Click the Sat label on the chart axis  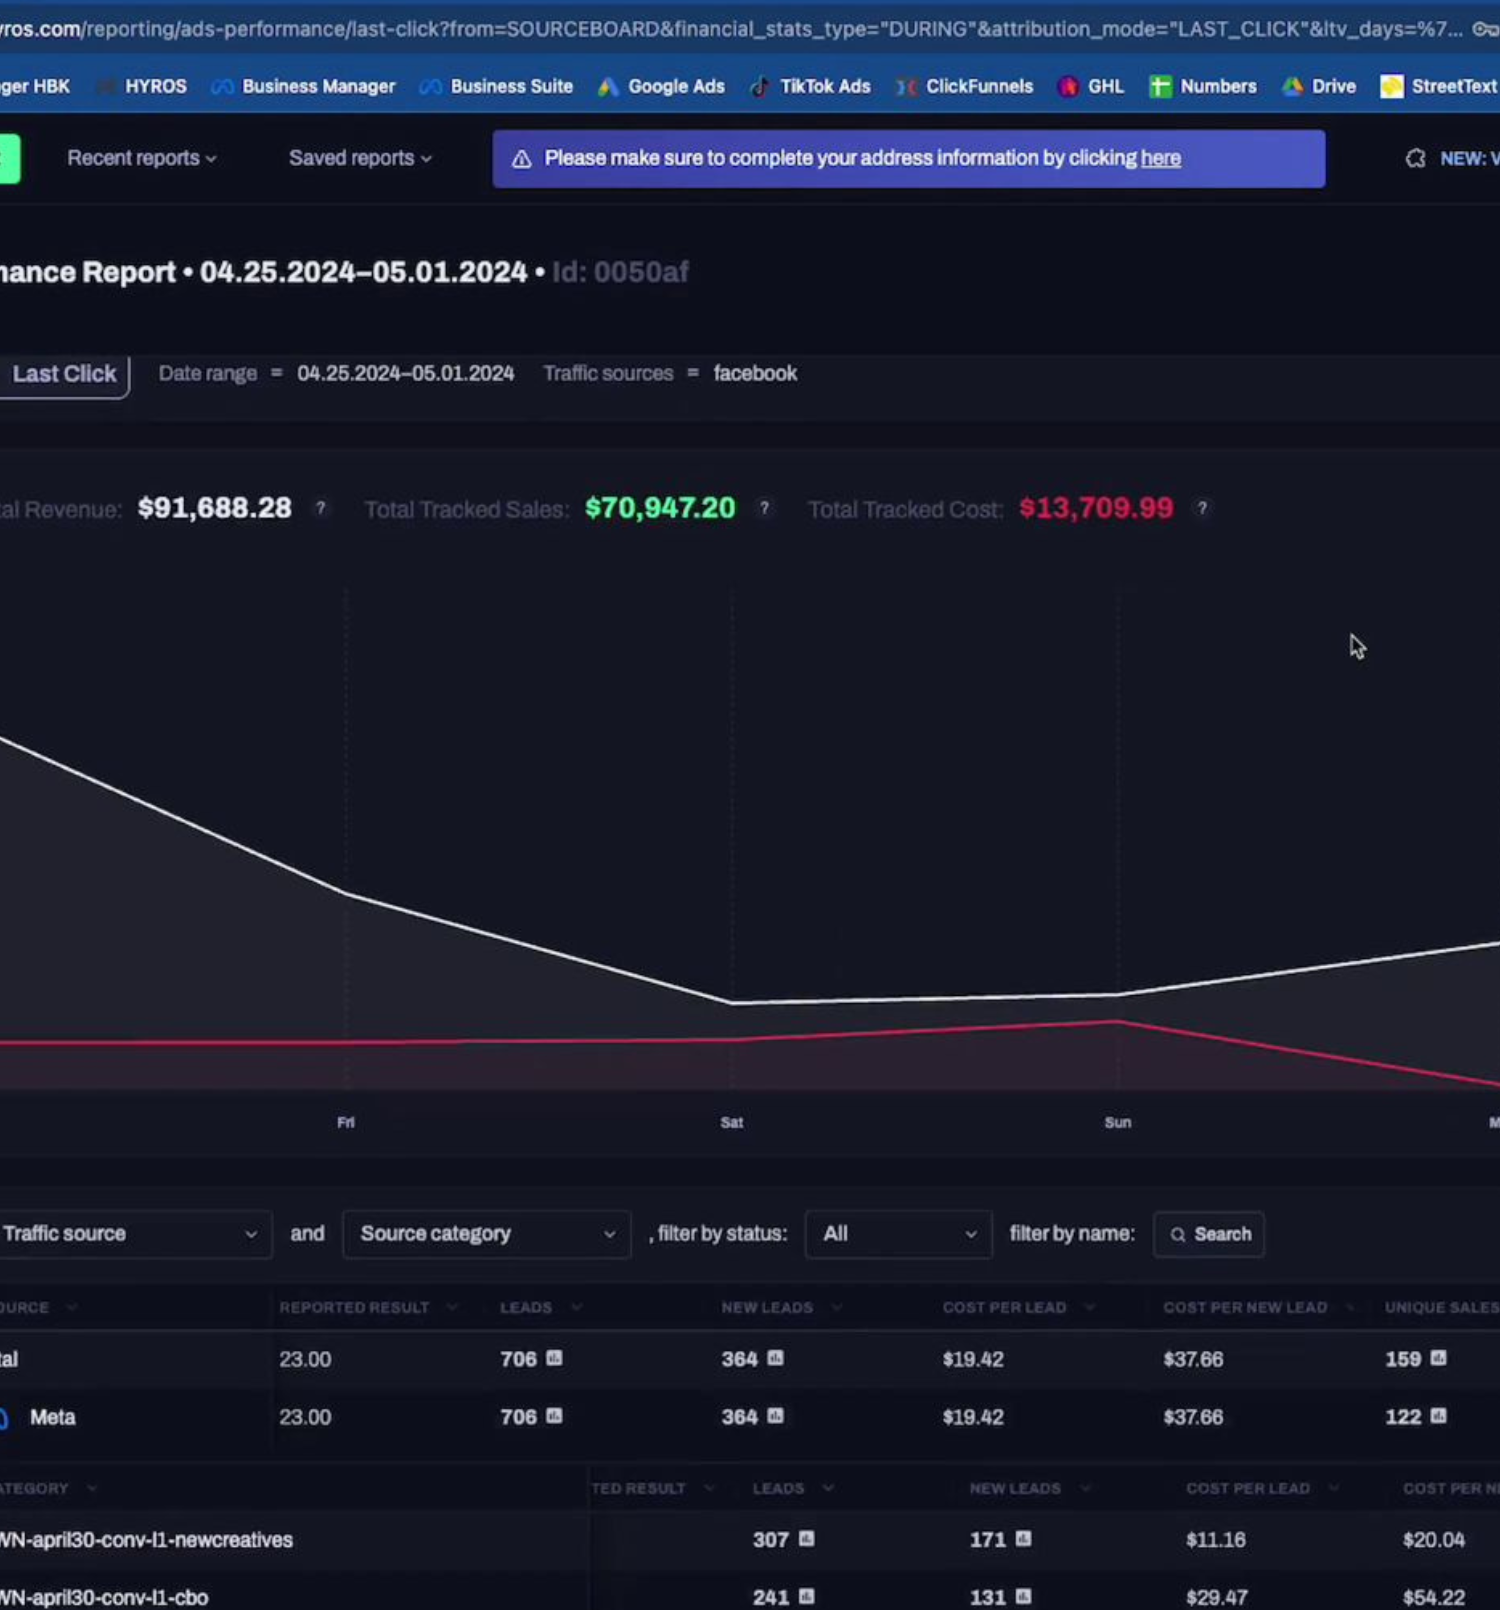pyautogui.click(x=732, y=1122)
